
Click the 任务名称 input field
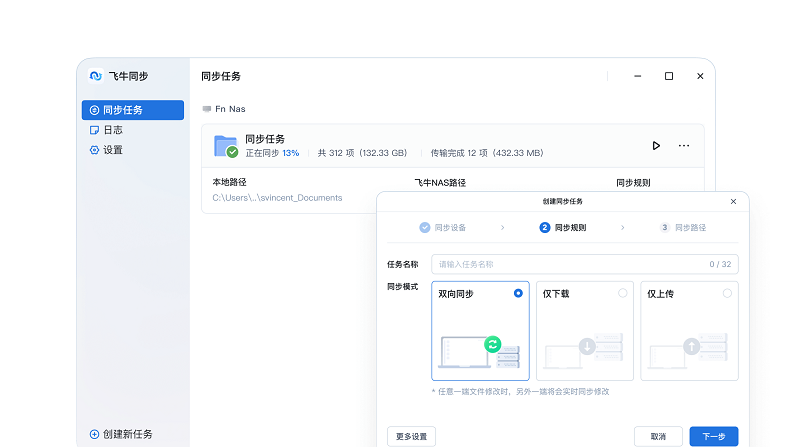pyautogui.click(x=570, y=265)
